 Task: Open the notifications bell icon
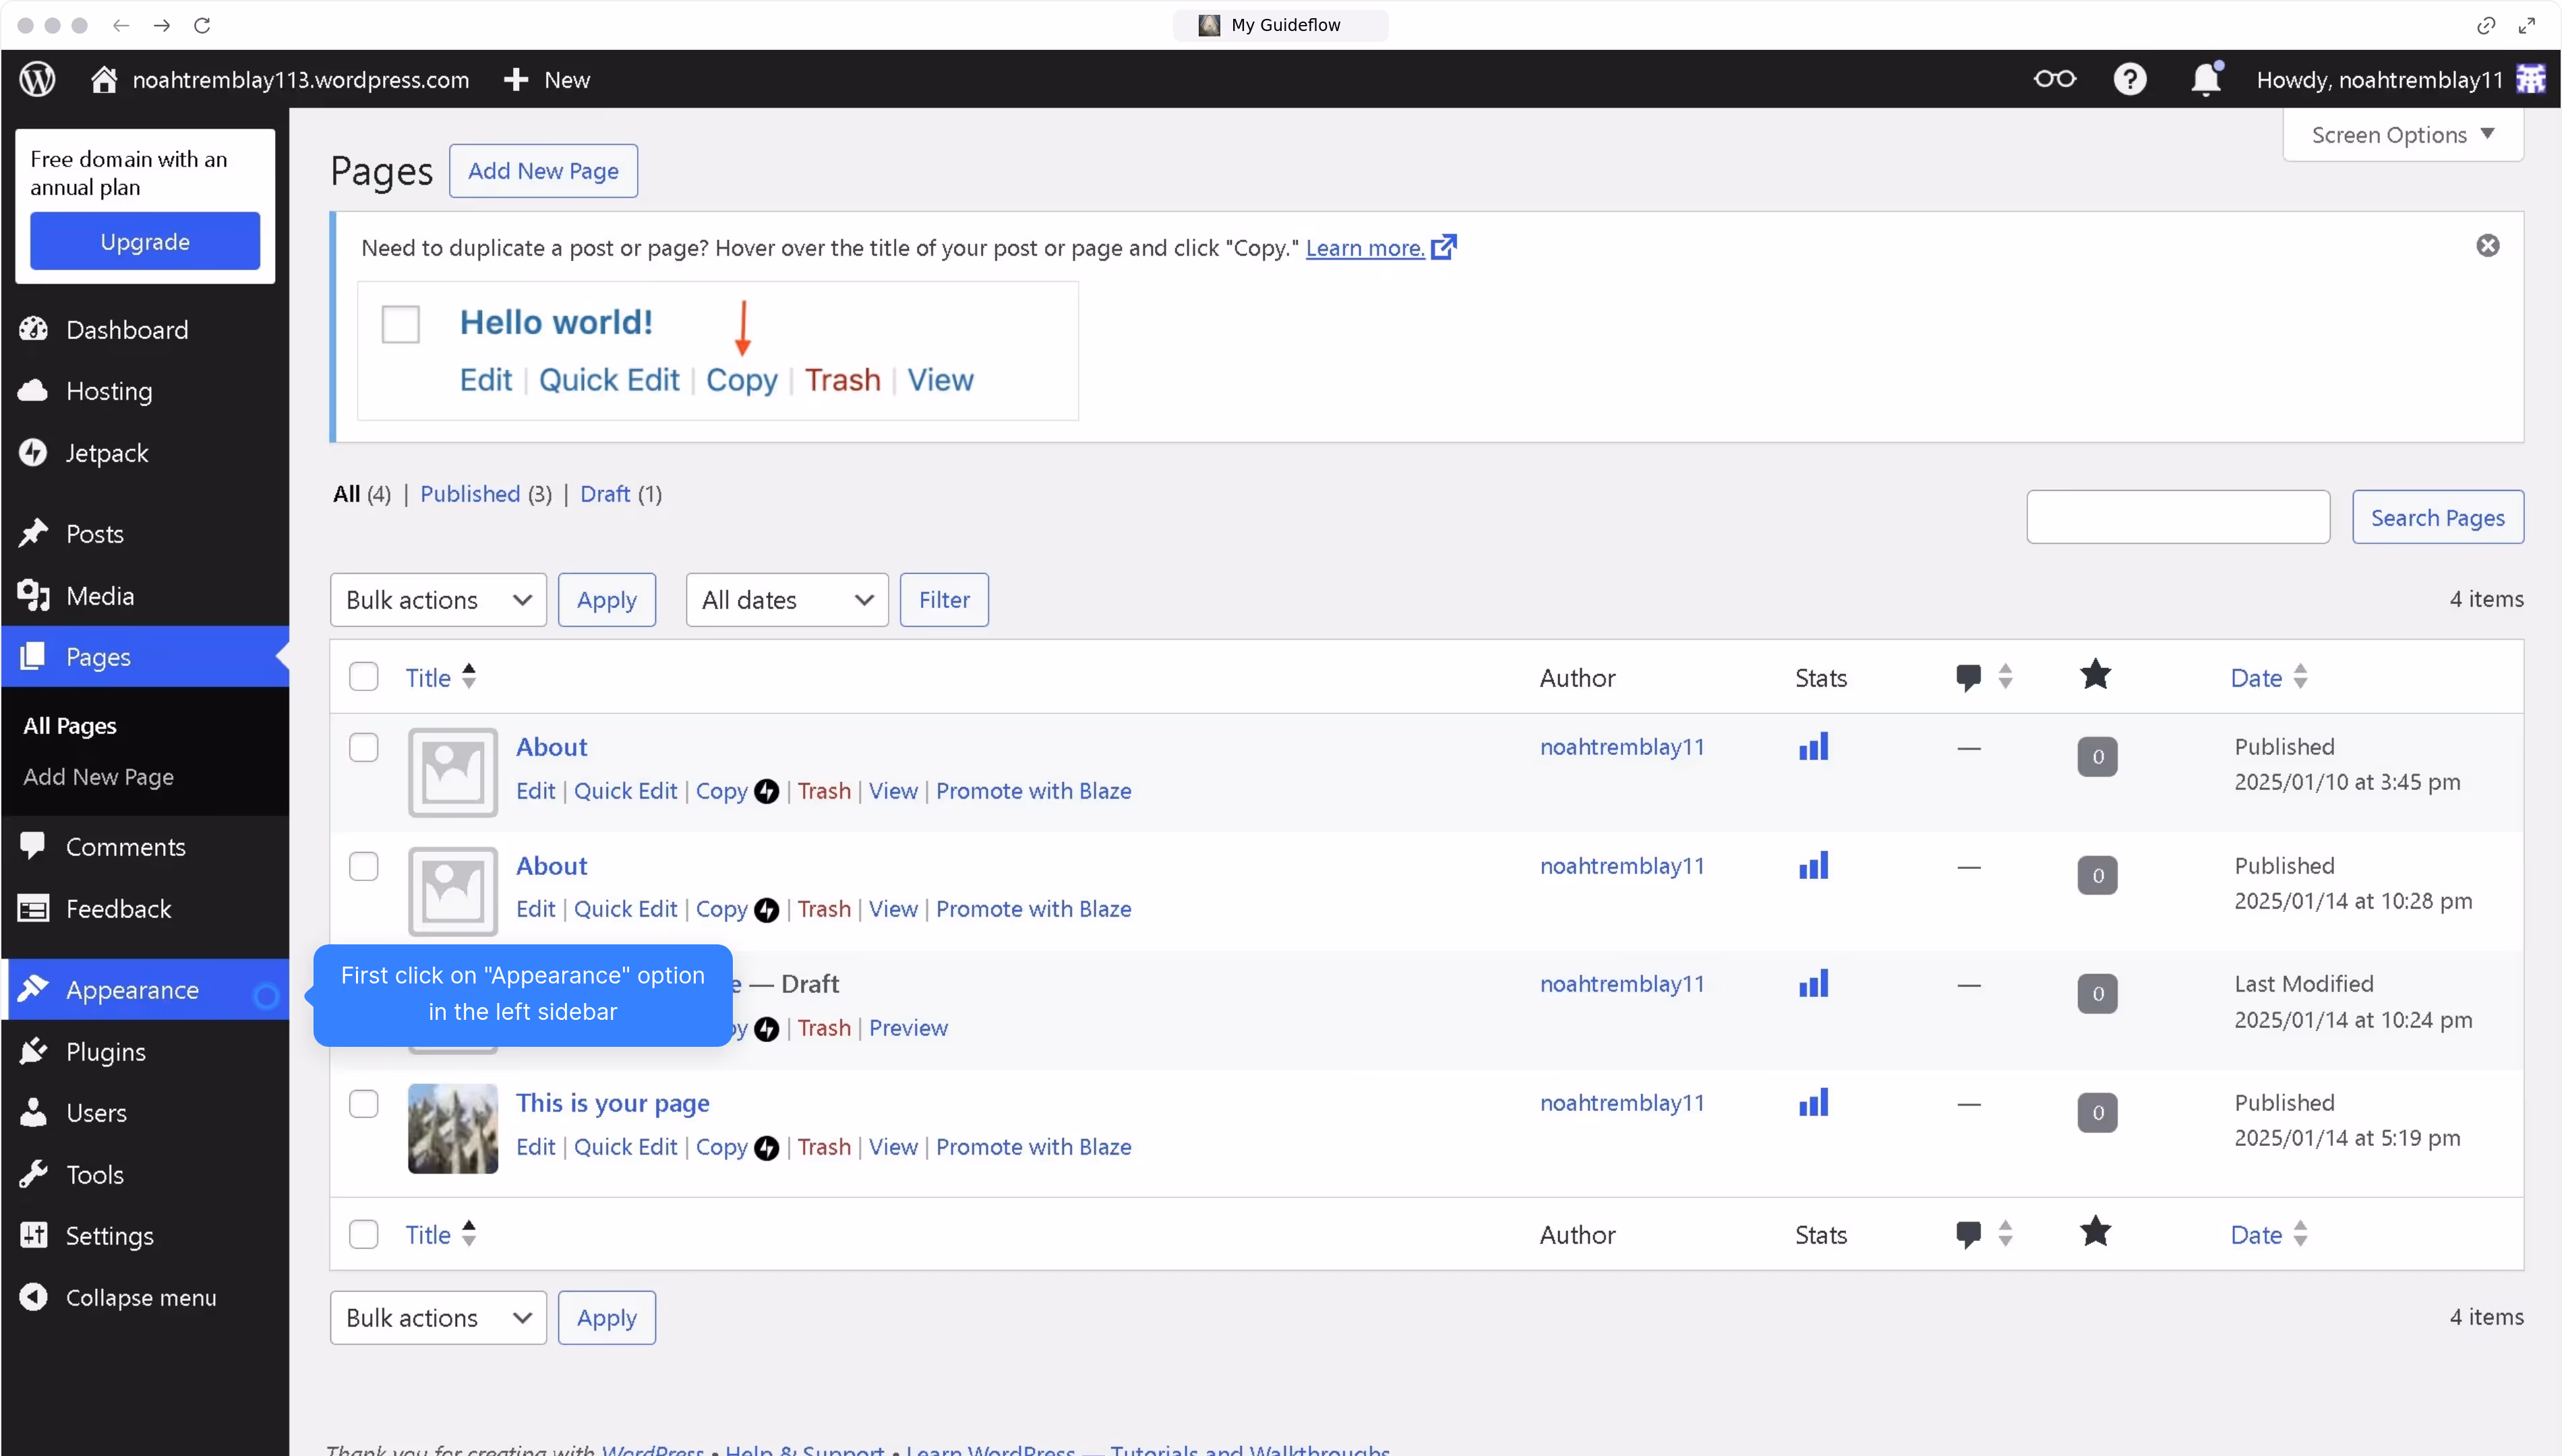[2205, 79]
